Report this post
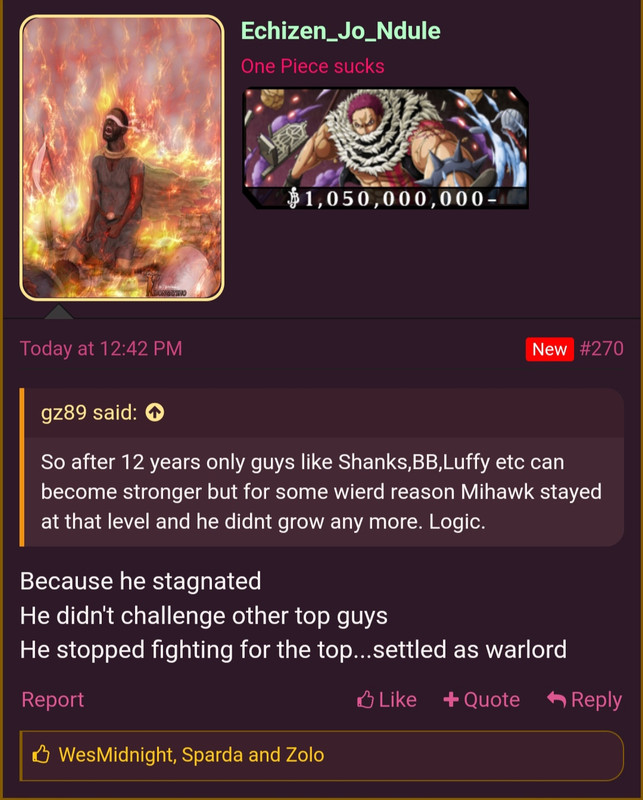This screenshot has width=643, height=800. pyautogui.click(x=53, y=699)
